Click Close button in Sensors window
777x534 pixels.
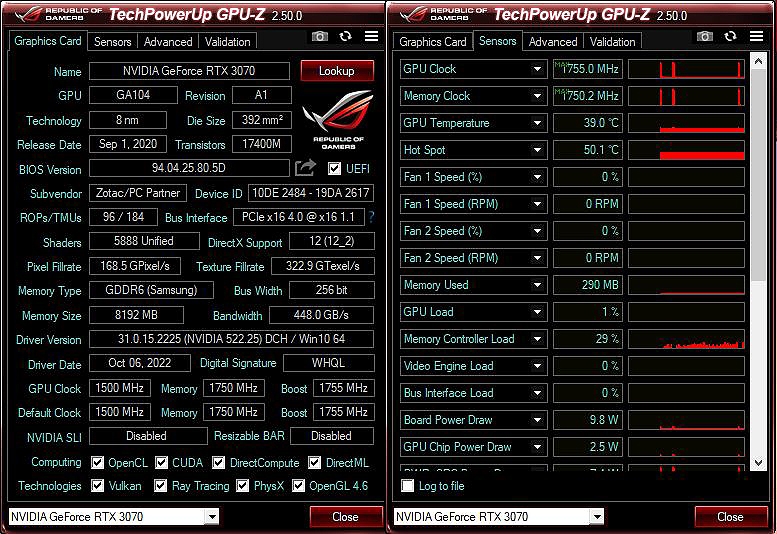[x=730, y=517]
